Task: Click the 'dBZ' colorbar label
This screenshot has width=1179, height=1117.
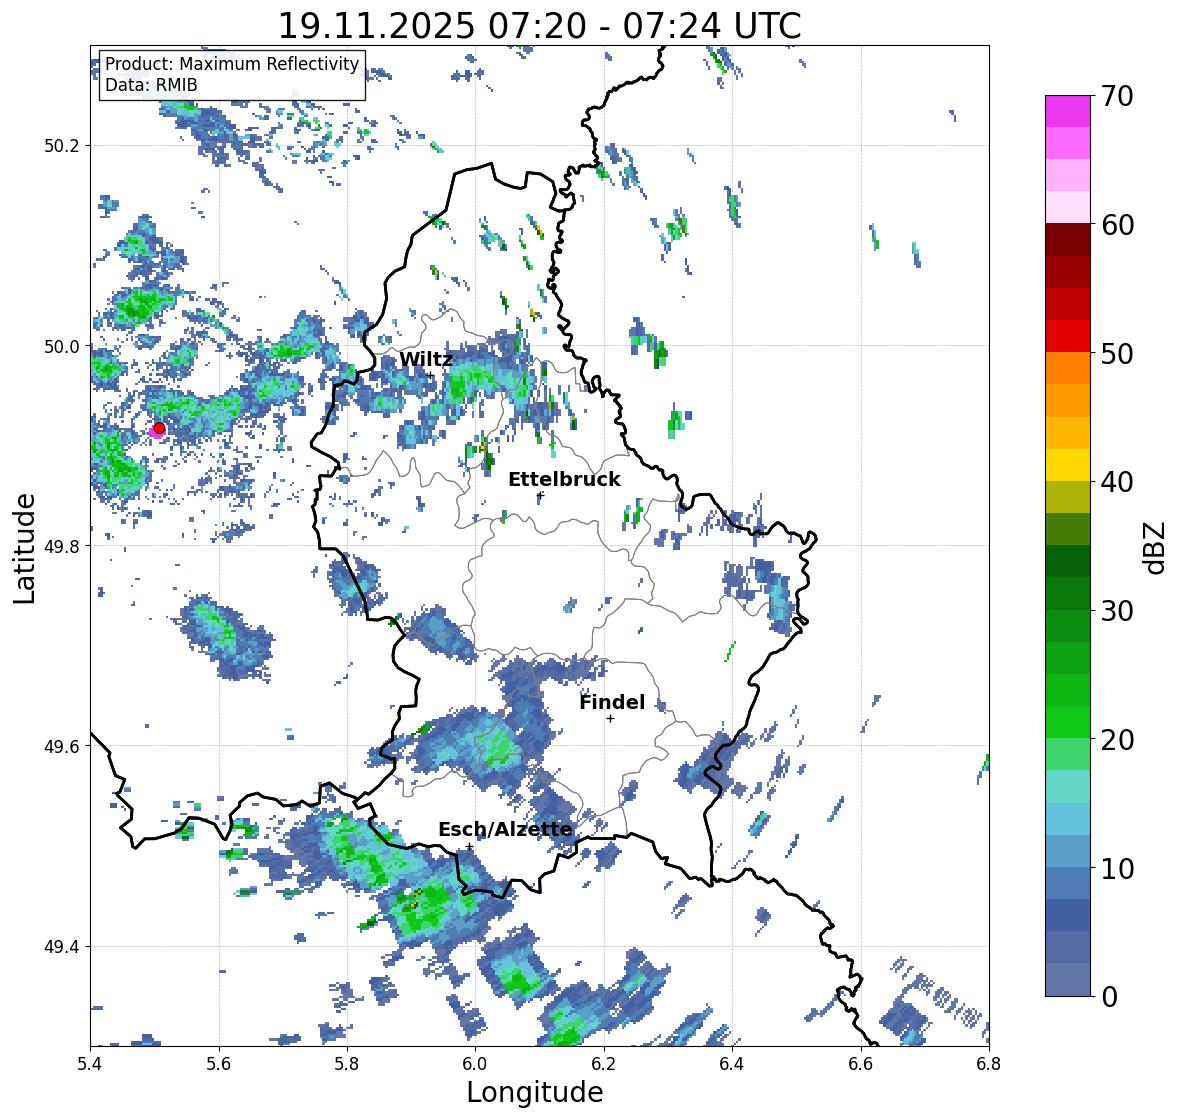Action: 1155,548
